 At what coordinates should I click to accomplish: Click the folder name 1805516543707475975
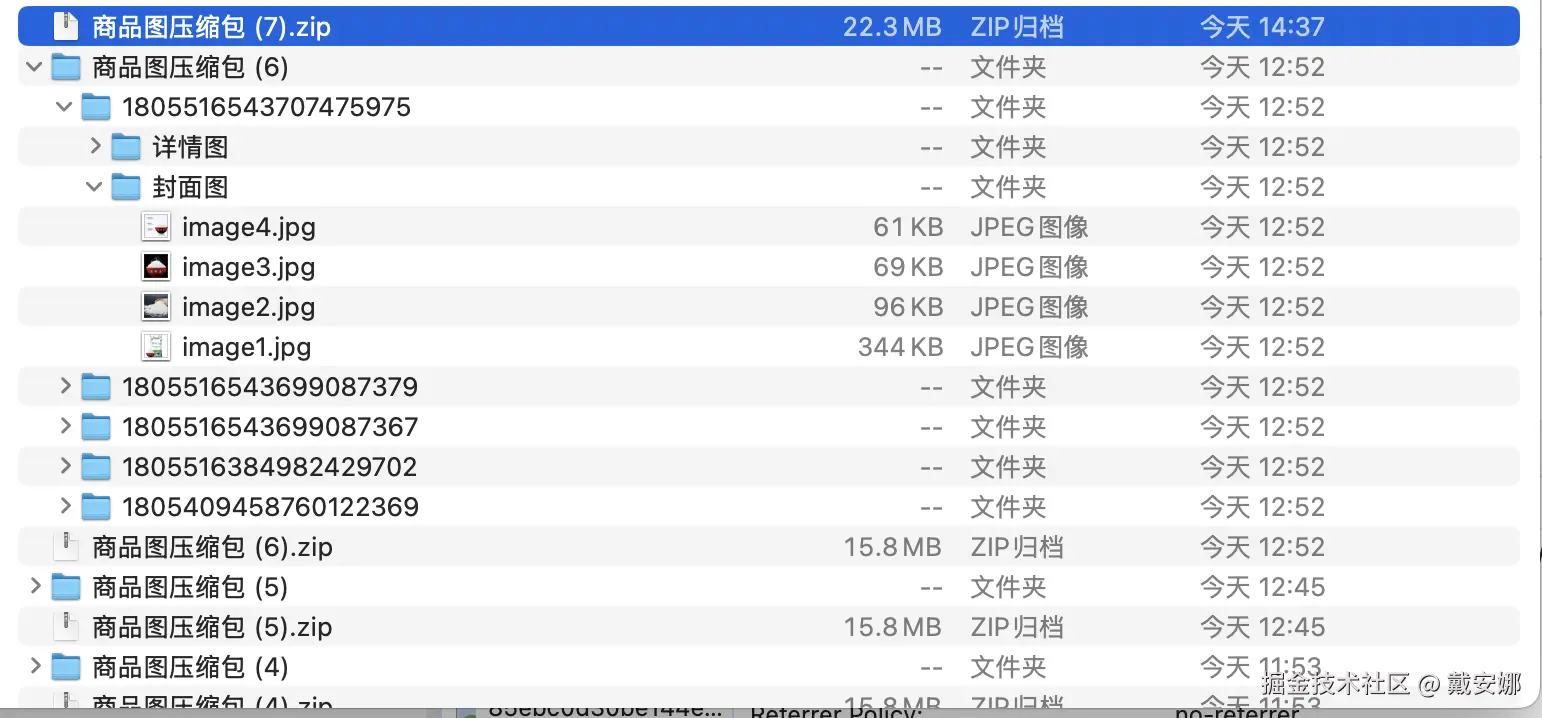pyautogui.click(x=266, y=107)
